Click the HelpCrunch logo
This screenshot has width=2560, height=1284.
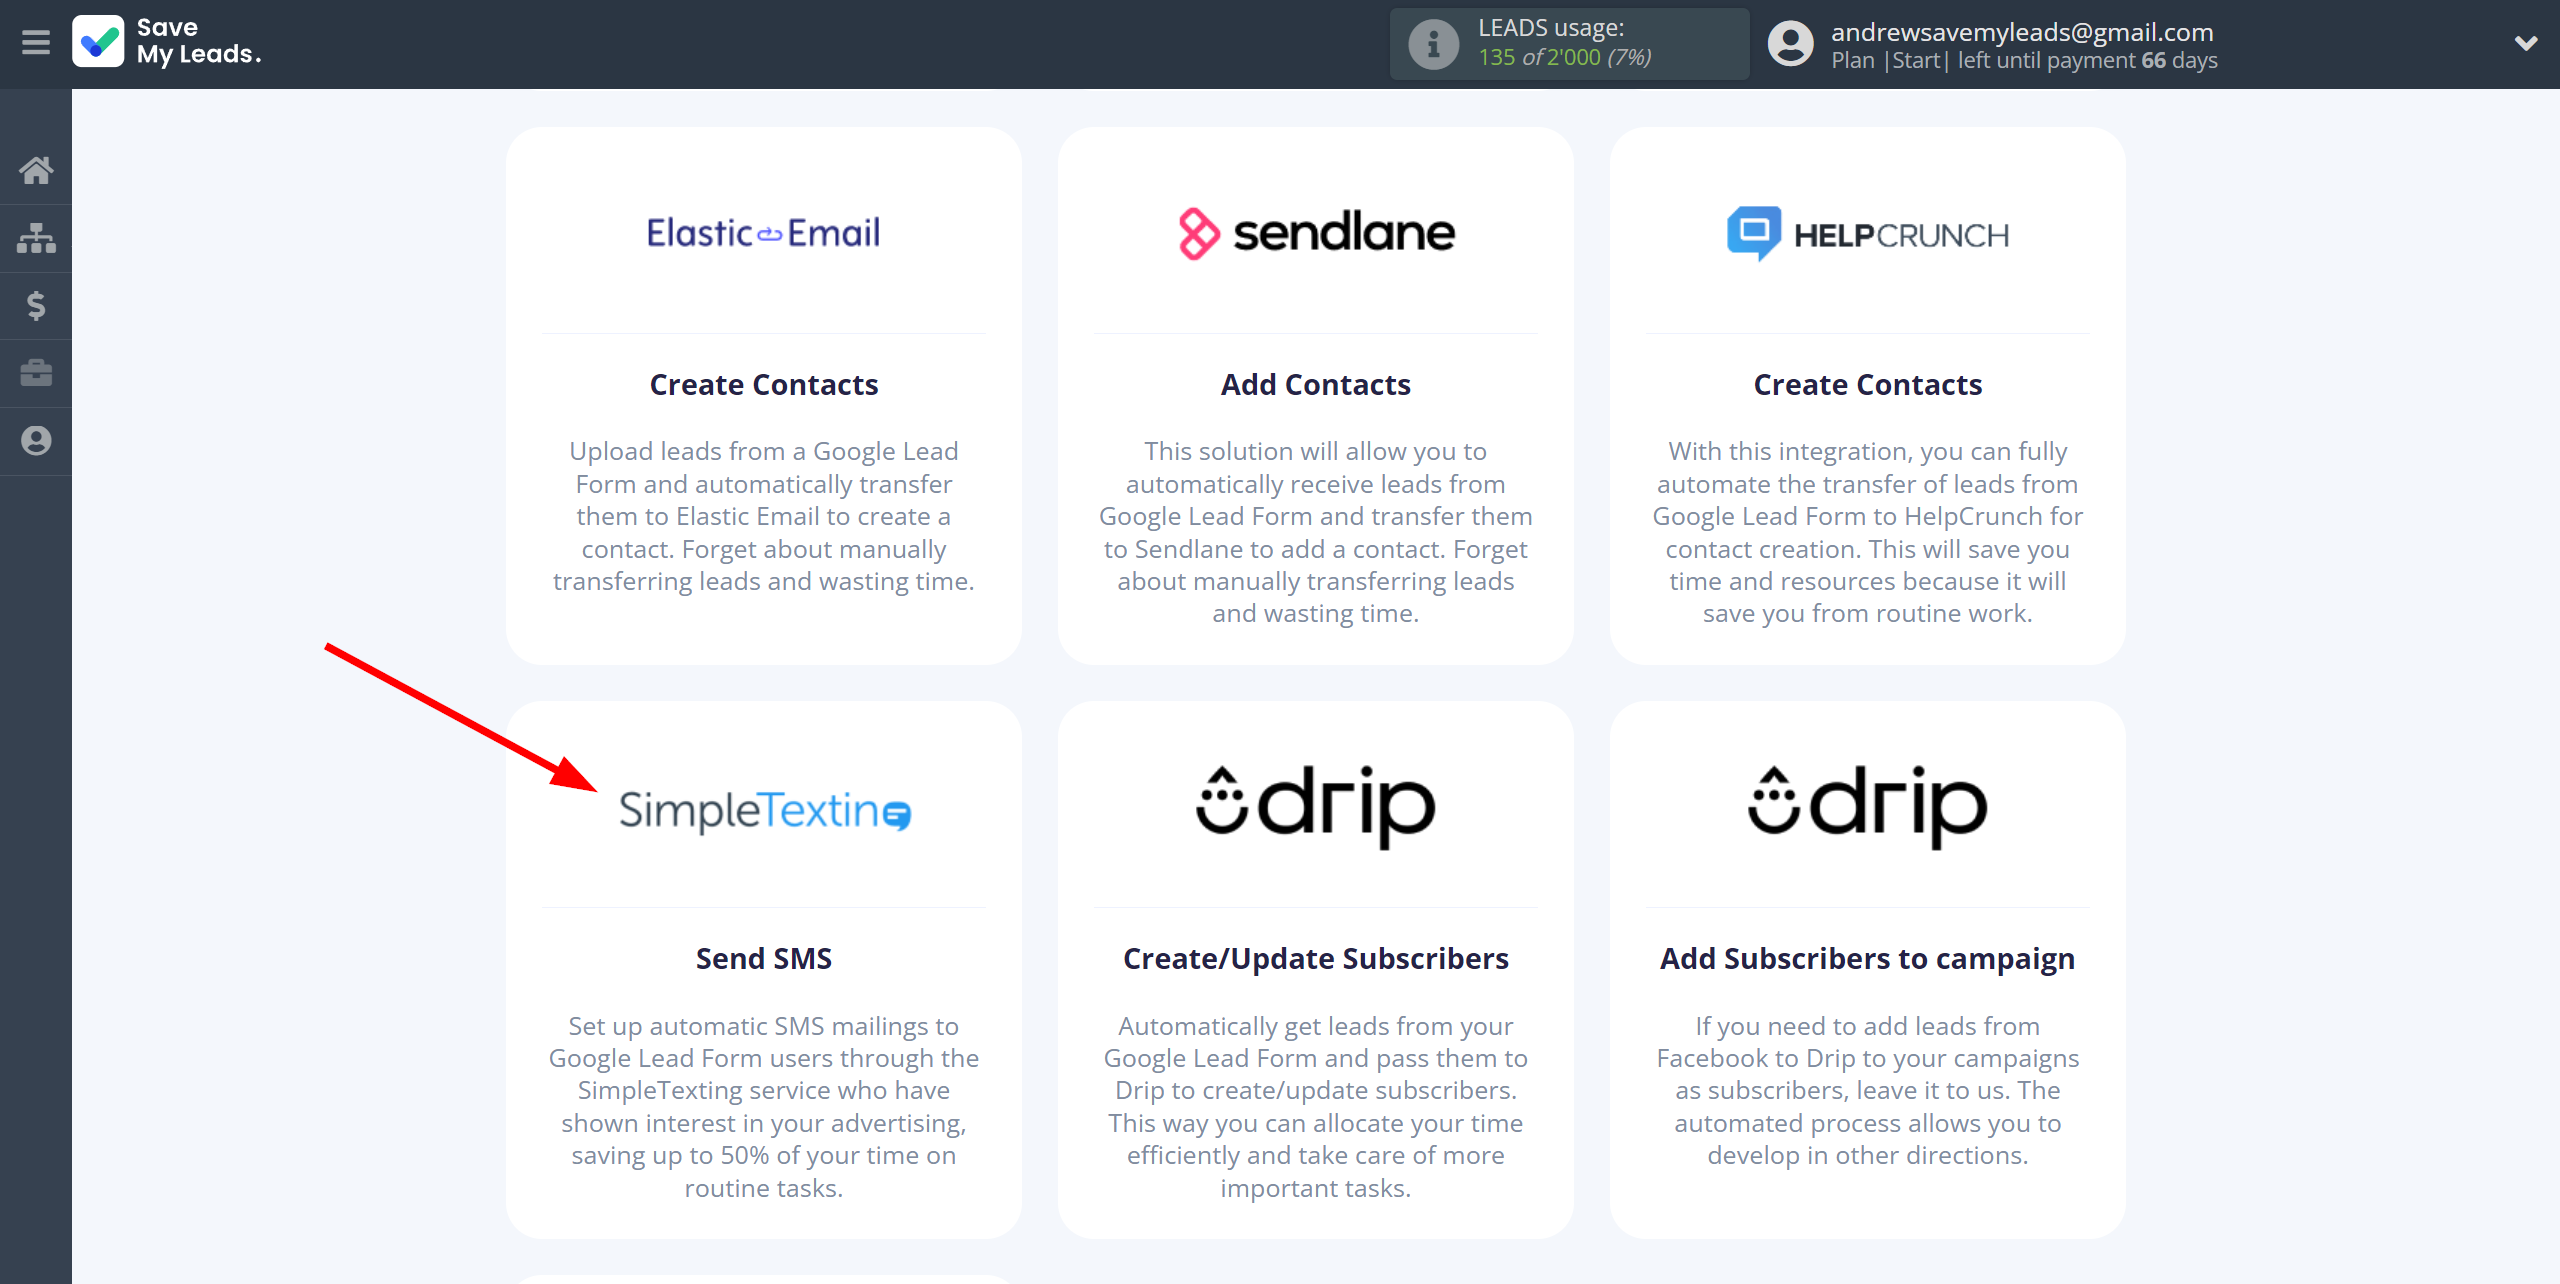(x=1867, y=235)
